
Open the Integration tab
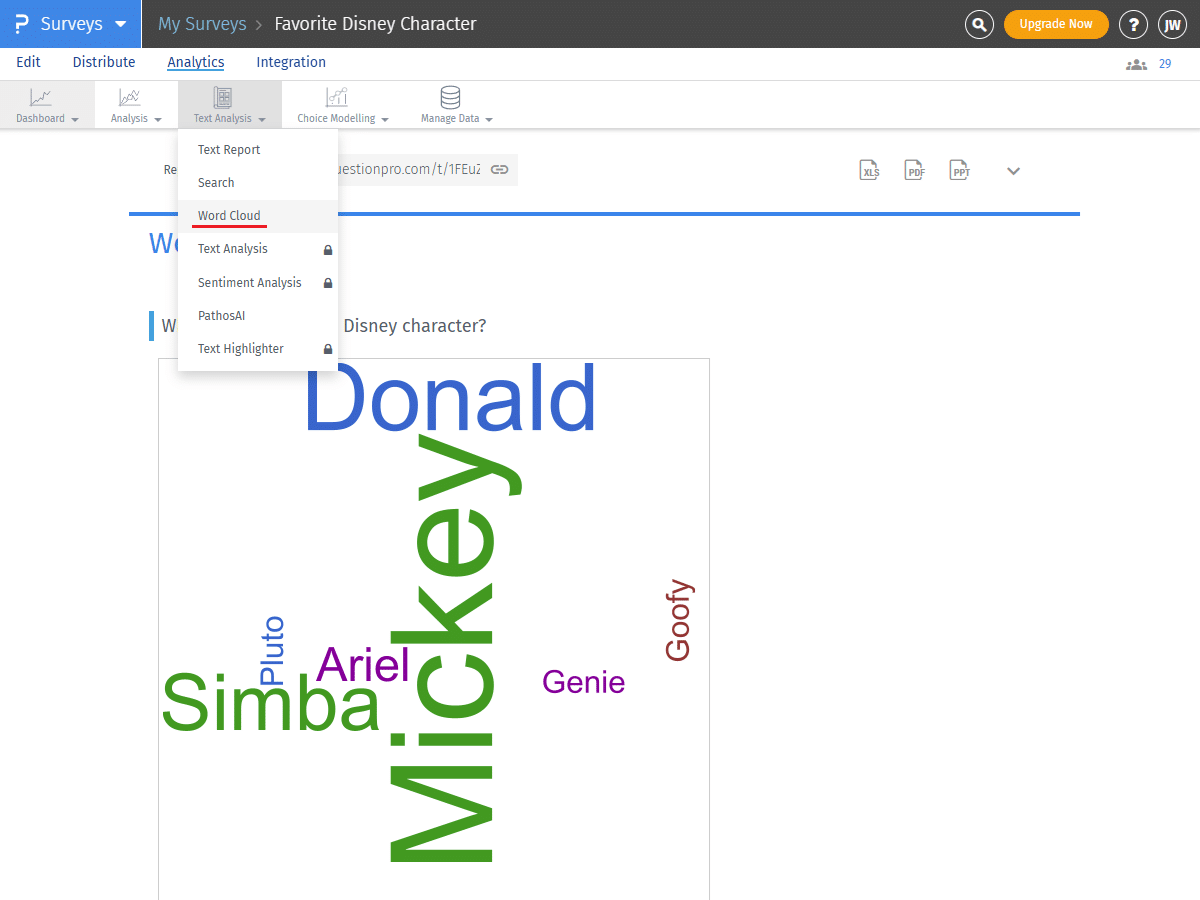tap(290, 62)
